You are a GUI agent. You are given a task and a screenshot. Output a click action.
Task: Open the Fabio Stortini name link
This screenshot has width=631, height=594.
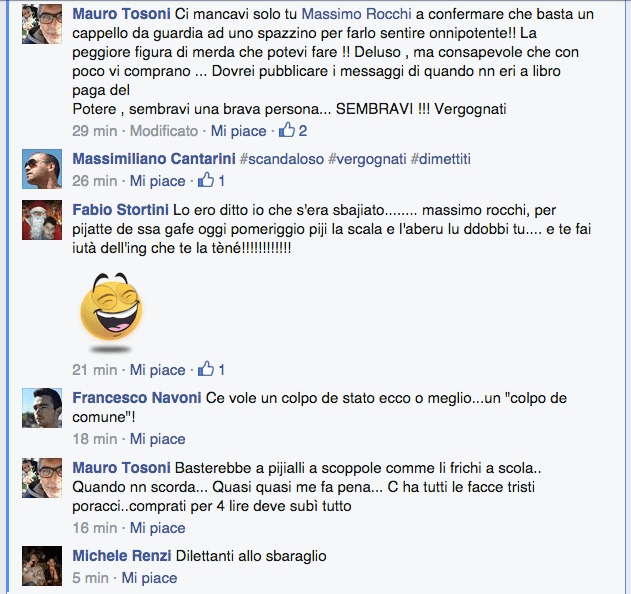[x=120, y=210]
